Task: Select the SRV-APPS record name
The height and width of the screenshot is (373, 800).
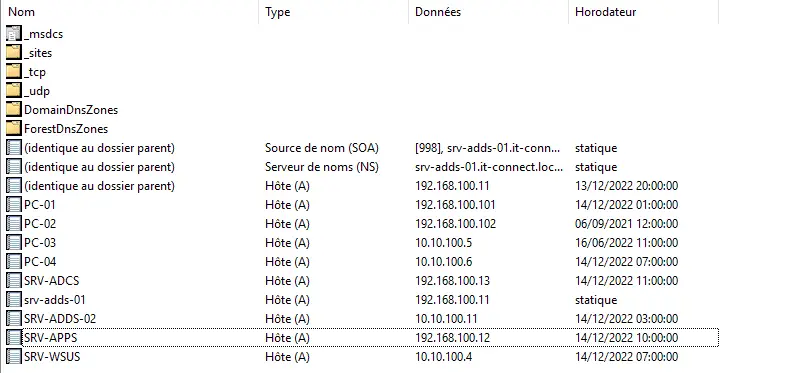Action: pos(51,338)
